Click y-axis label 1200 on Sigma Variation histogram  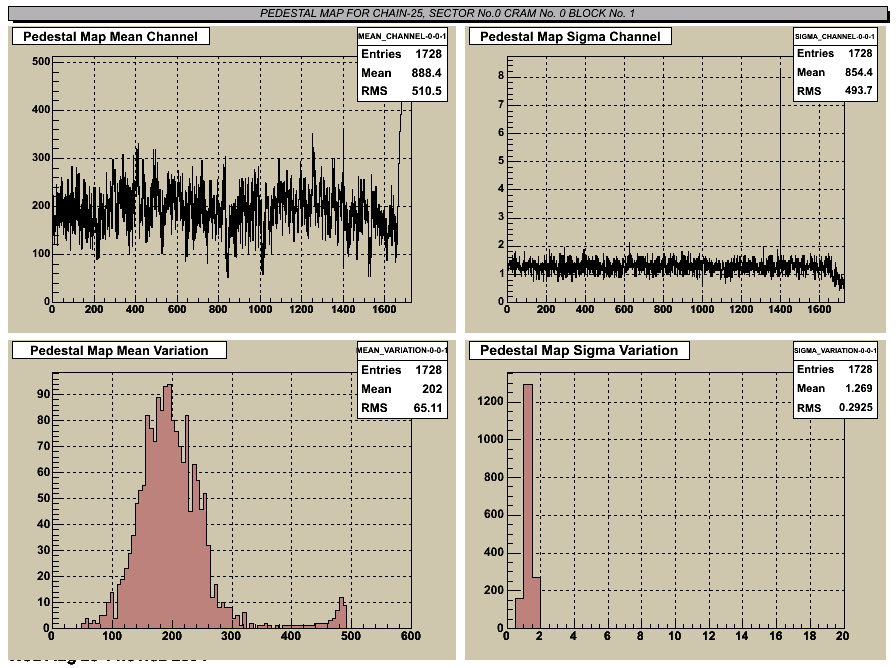(491, 401)
